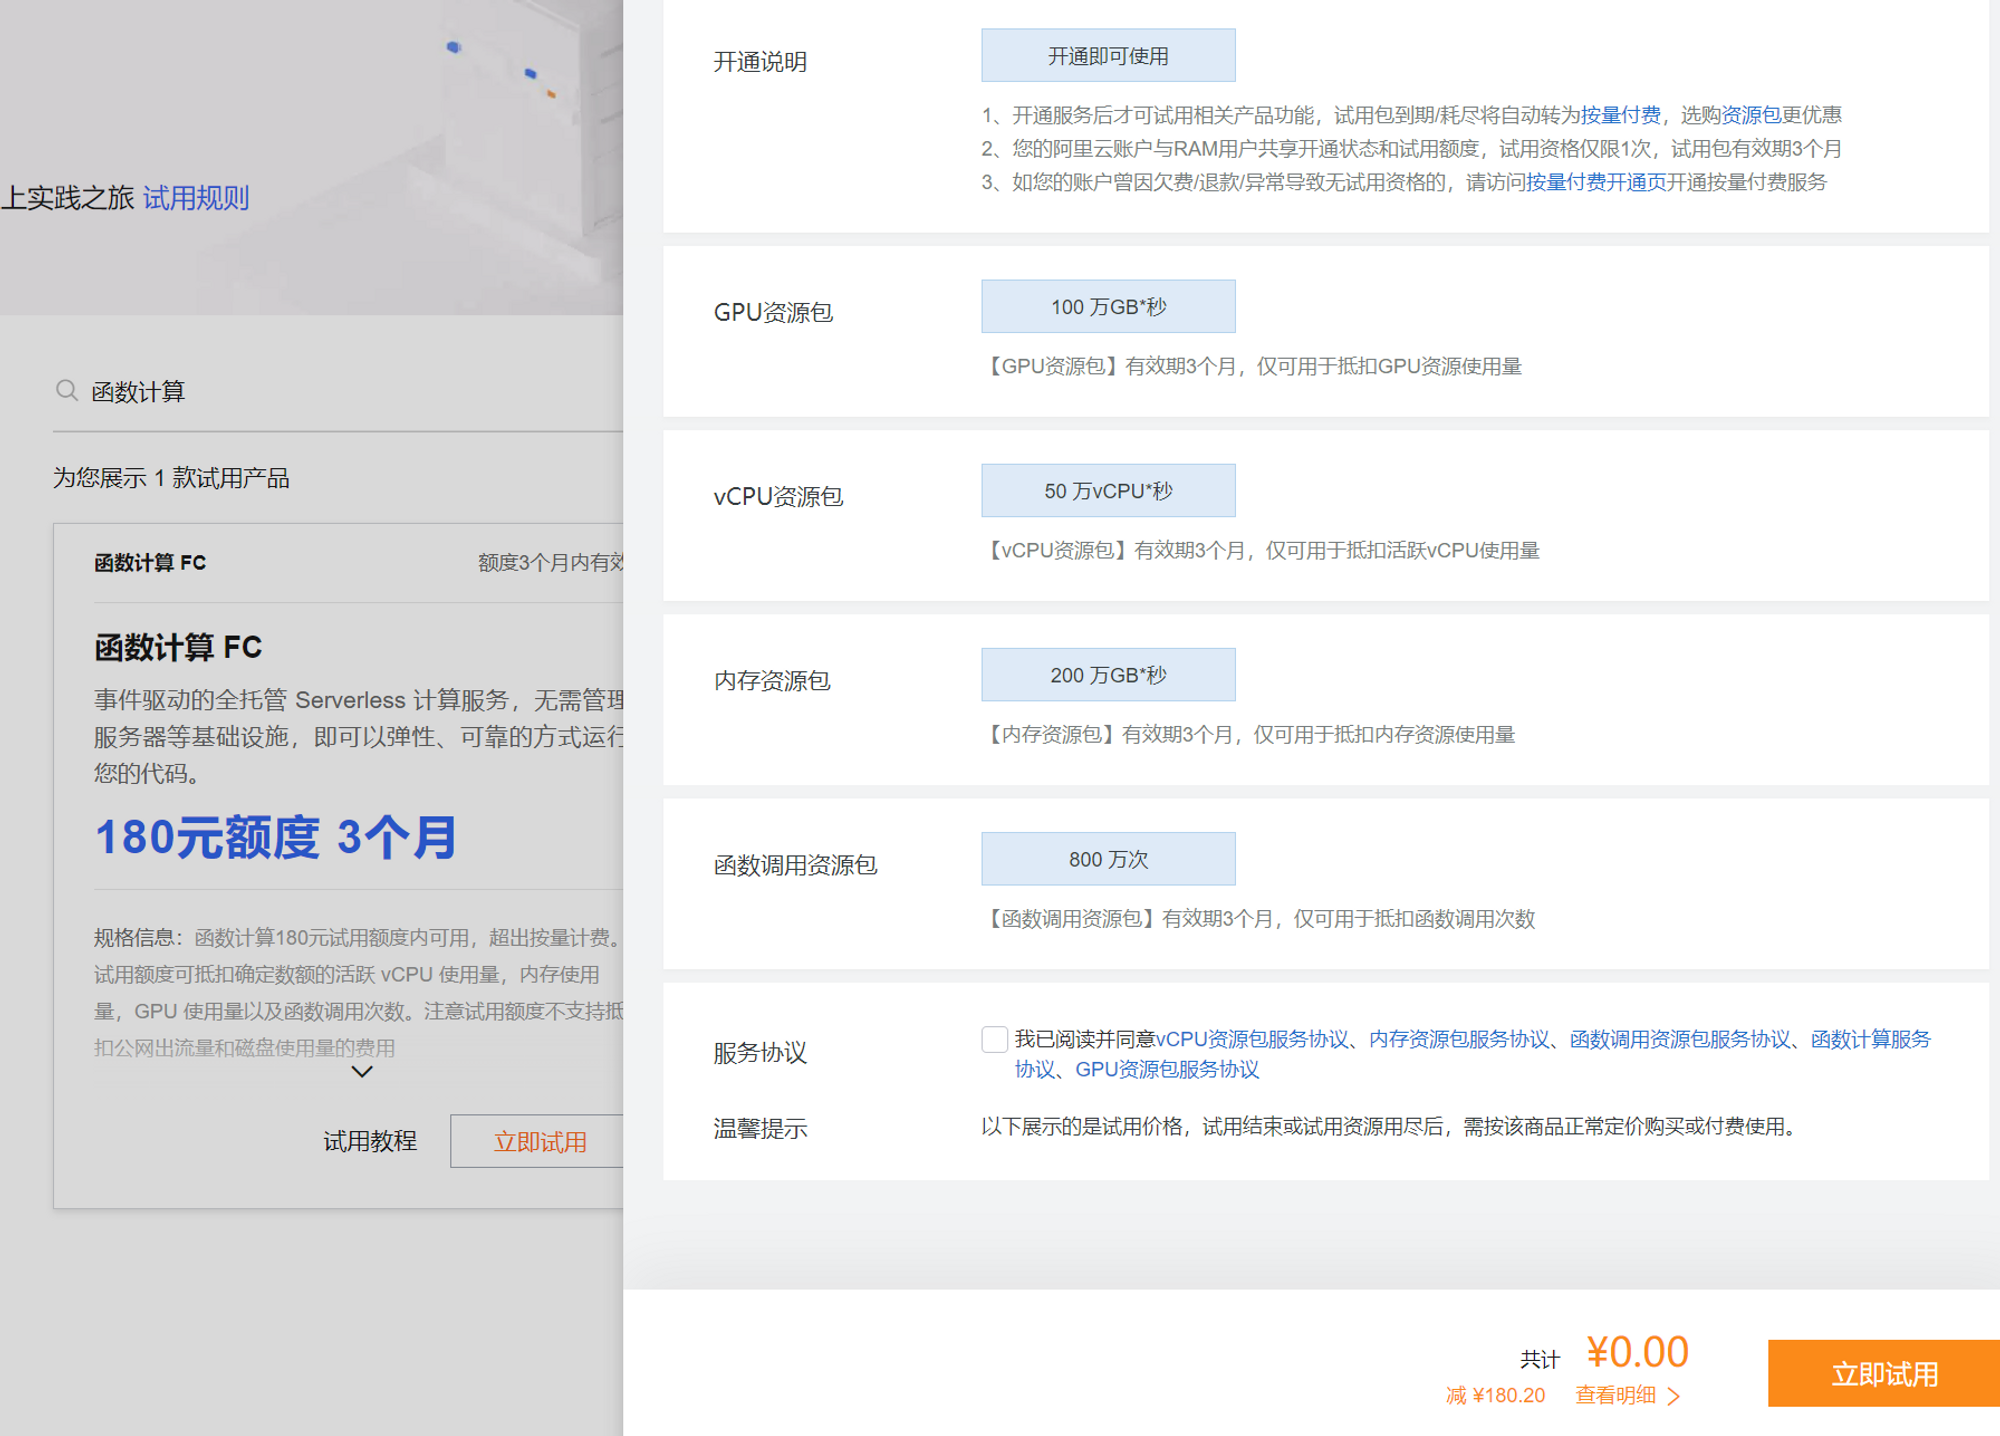Click the orange 立即试用 button

click(x=1884, y=1372)
